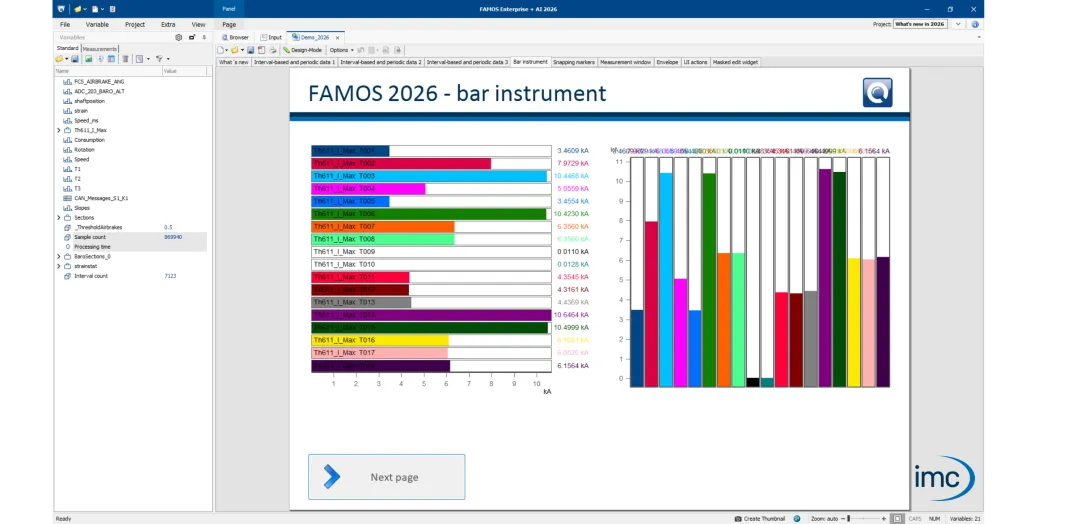Viewport: 1080px width, 524px height.
Task: Click the CAN_Messages_S1_K1 table icon
Action: point(68,198)
